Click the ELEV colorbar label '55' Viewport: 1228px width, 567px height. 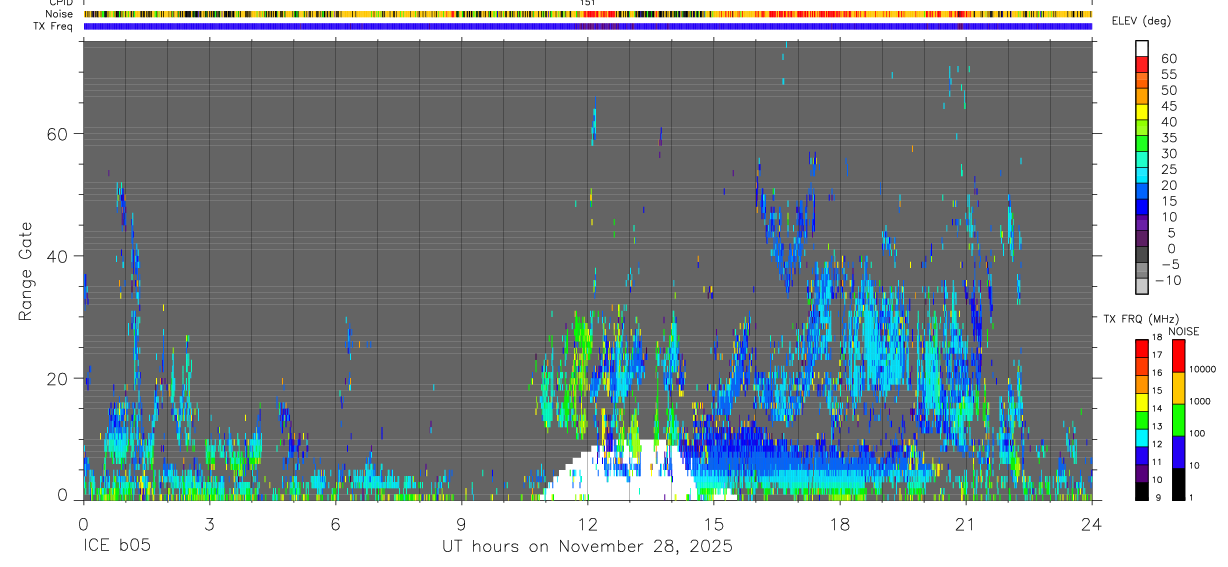point(1167,74)
